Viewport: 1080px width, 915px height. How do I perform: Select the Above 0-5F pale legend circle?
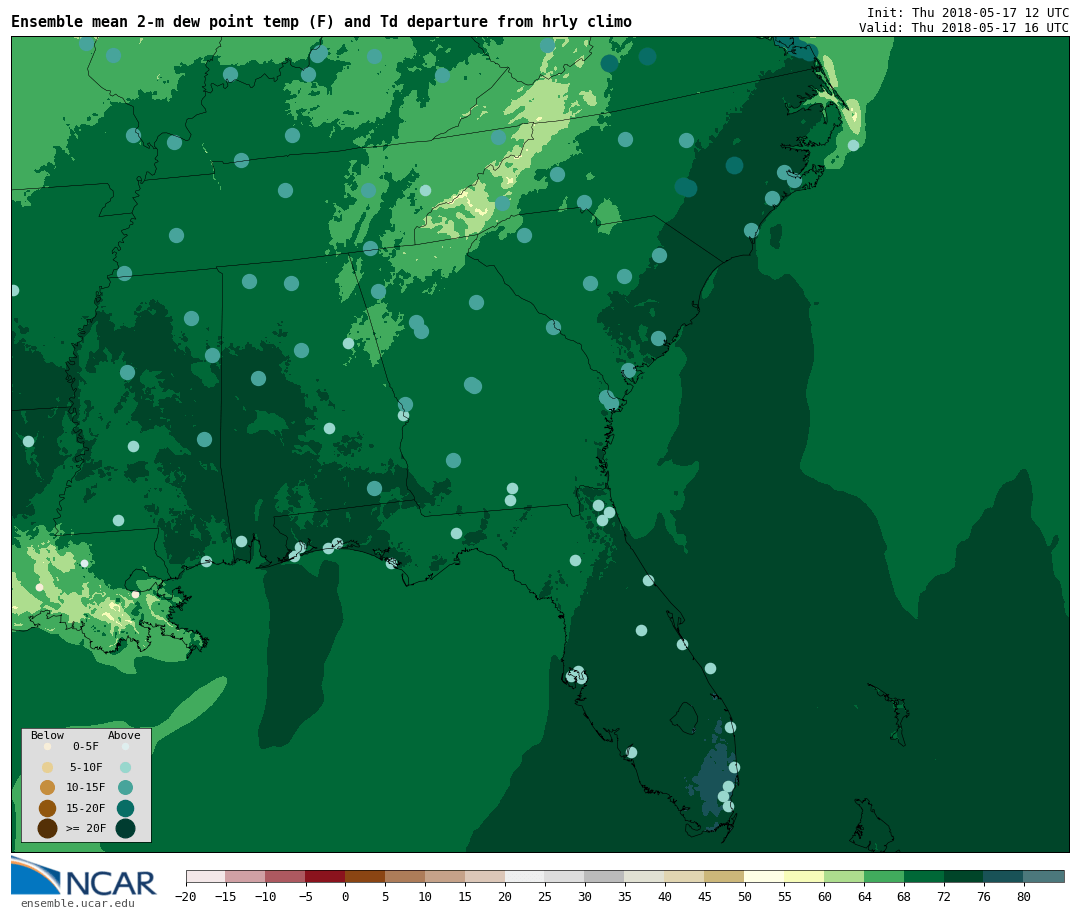pos(125,746)
